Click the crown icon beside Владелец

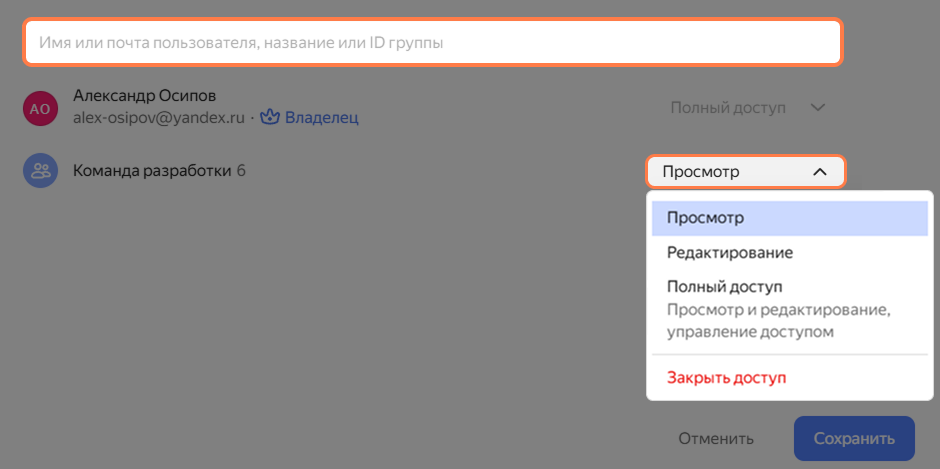[270, 118]
